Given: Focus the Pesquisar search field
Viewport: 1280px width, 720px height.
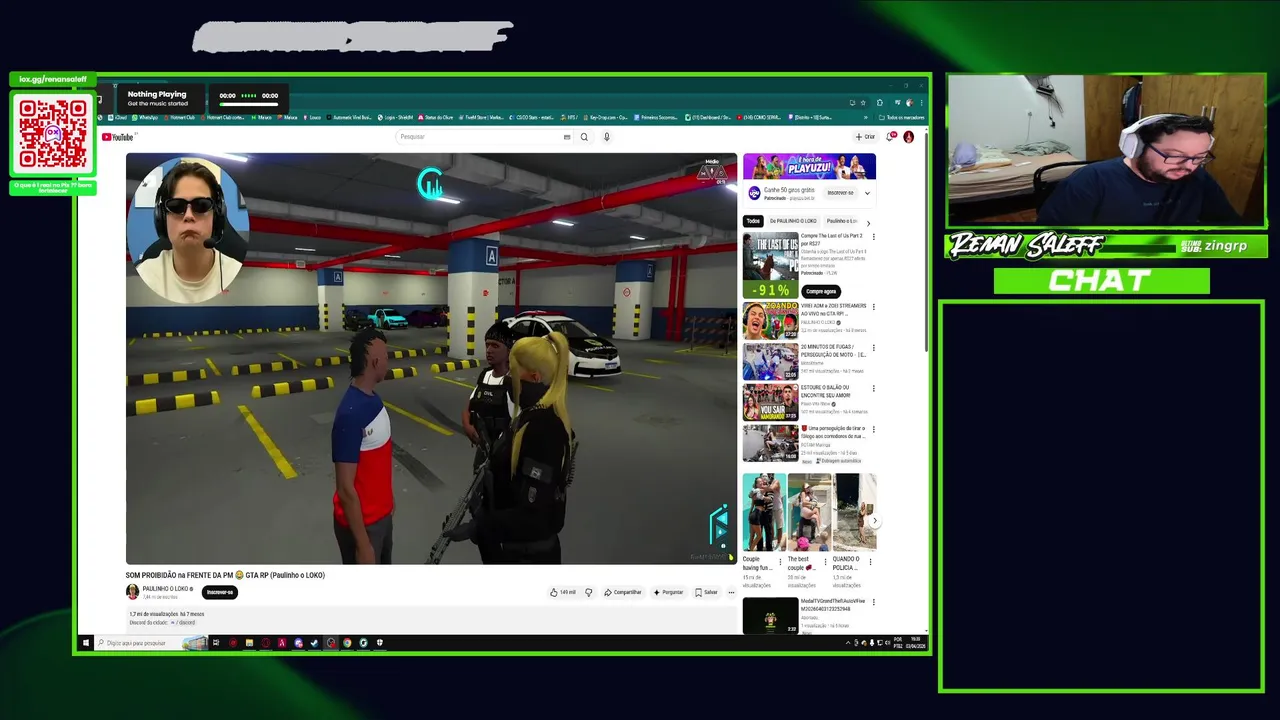Looking at the screenshot, I should (478, 137).
